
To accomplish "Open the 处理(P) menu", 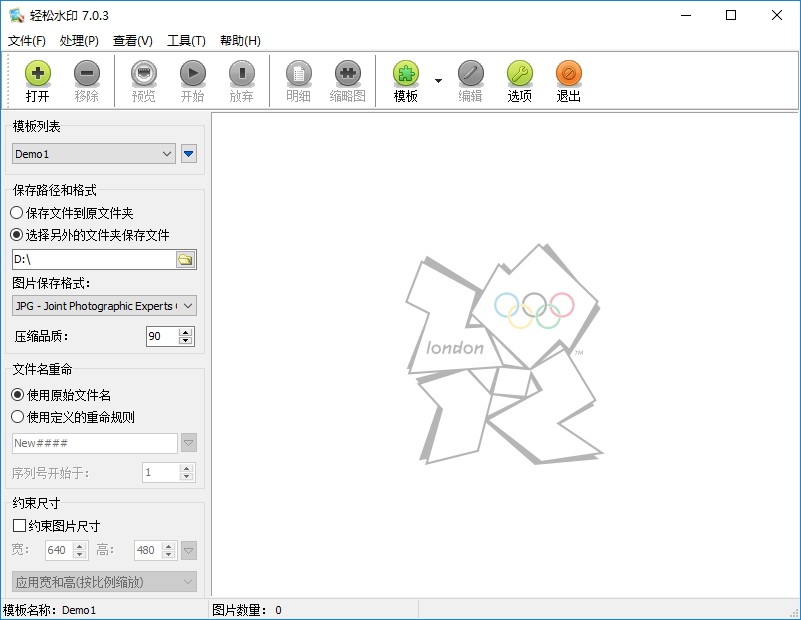I will point(79,41).
